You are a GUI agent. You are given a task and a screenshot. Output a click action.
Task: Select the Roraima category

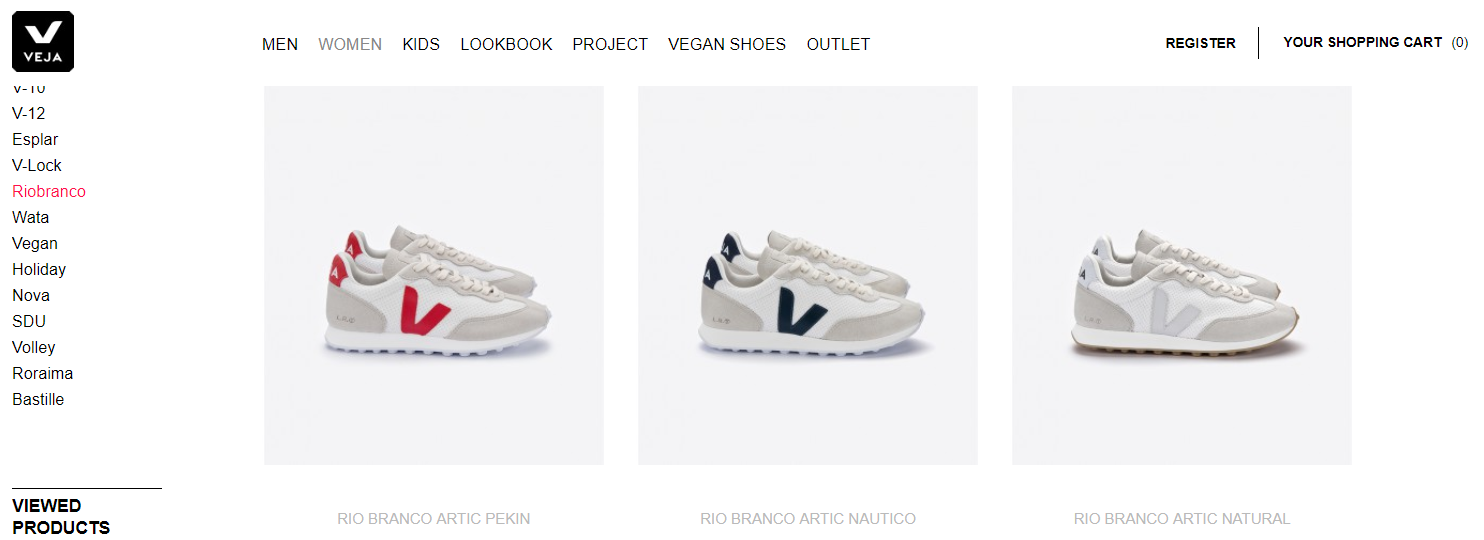[42, 373]
